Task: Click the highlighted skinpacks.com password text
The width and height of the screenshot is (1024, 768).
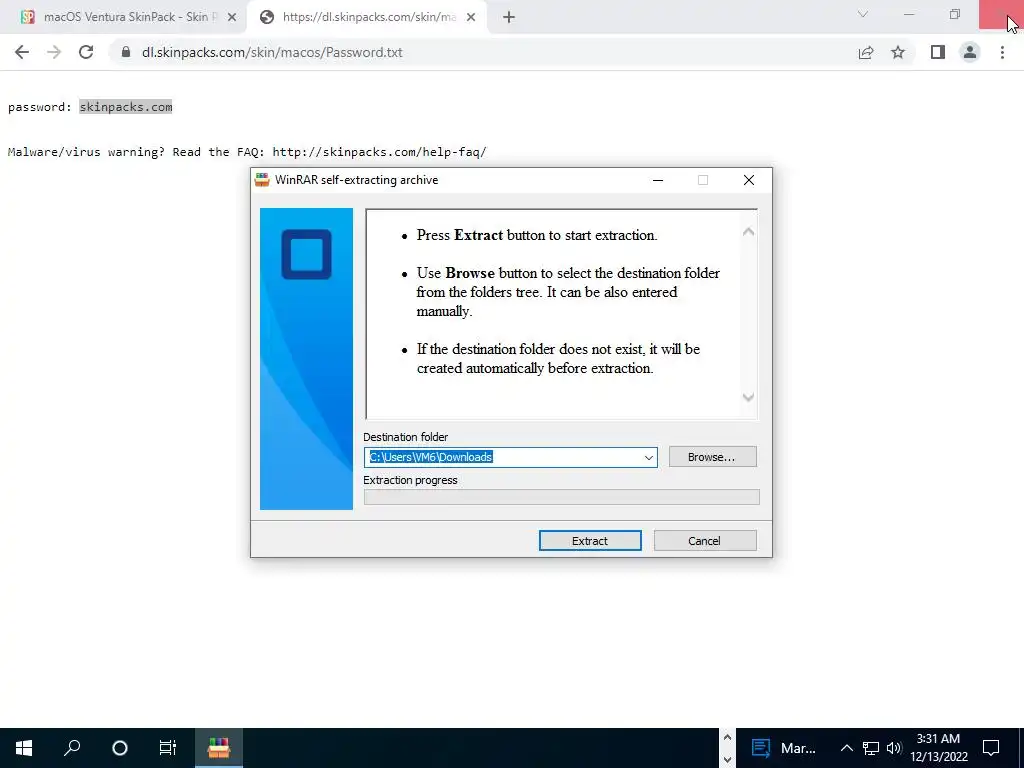Action: click(x=126, y=107)
